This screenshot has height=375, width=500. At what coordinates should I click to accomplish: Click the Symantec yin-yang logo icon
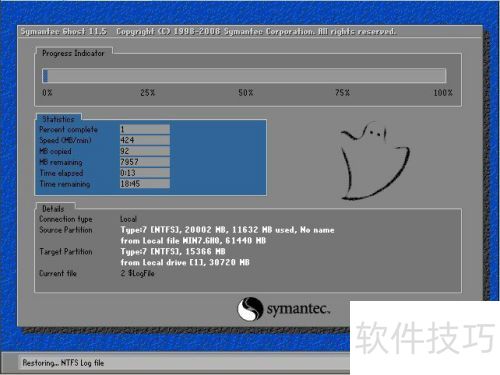click(x=250, y=309)
